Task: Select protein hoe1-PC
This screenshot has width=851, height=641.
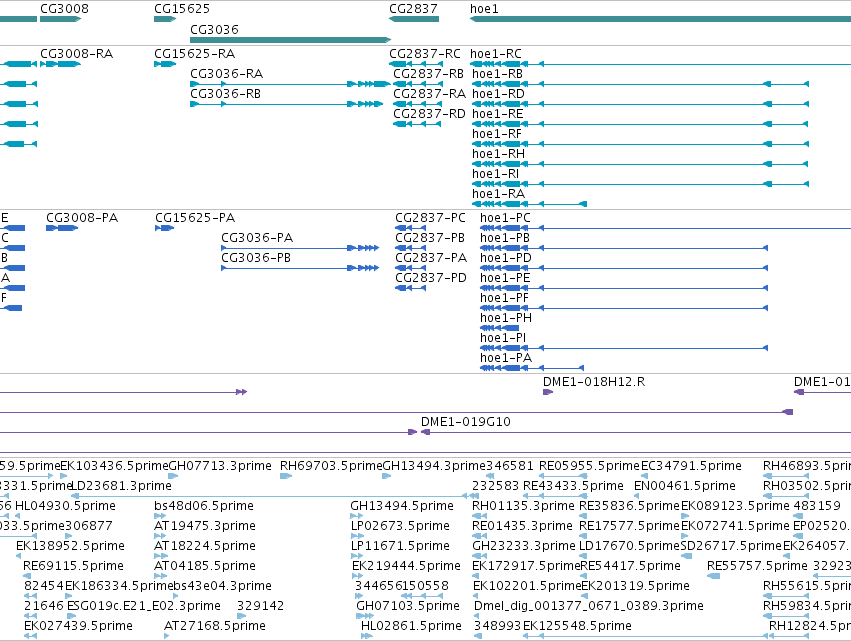Action: click(x=505, y=218)
